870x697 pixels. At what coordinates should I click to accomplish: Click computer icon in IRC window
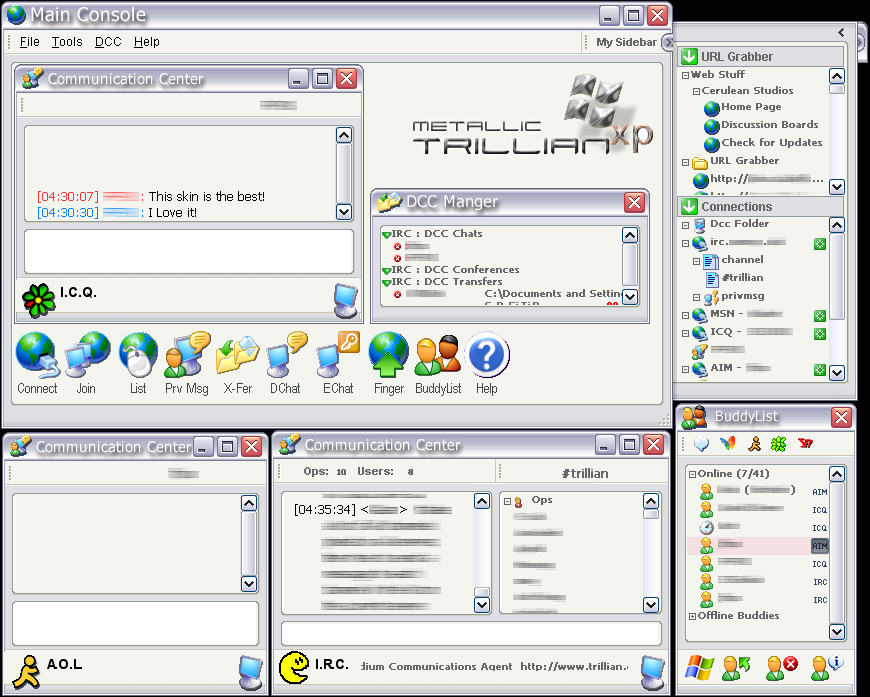[652, 672]
